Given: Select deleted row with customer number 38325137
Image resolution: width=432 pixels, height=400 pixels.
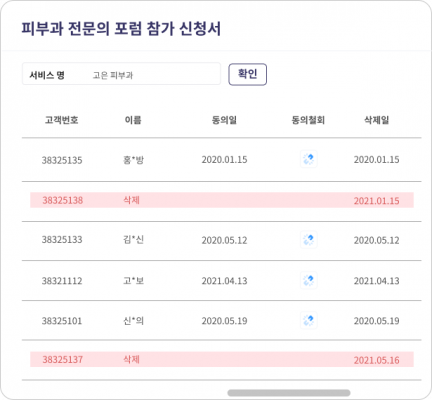Looking at the screenshot, I should click(222, 359).
